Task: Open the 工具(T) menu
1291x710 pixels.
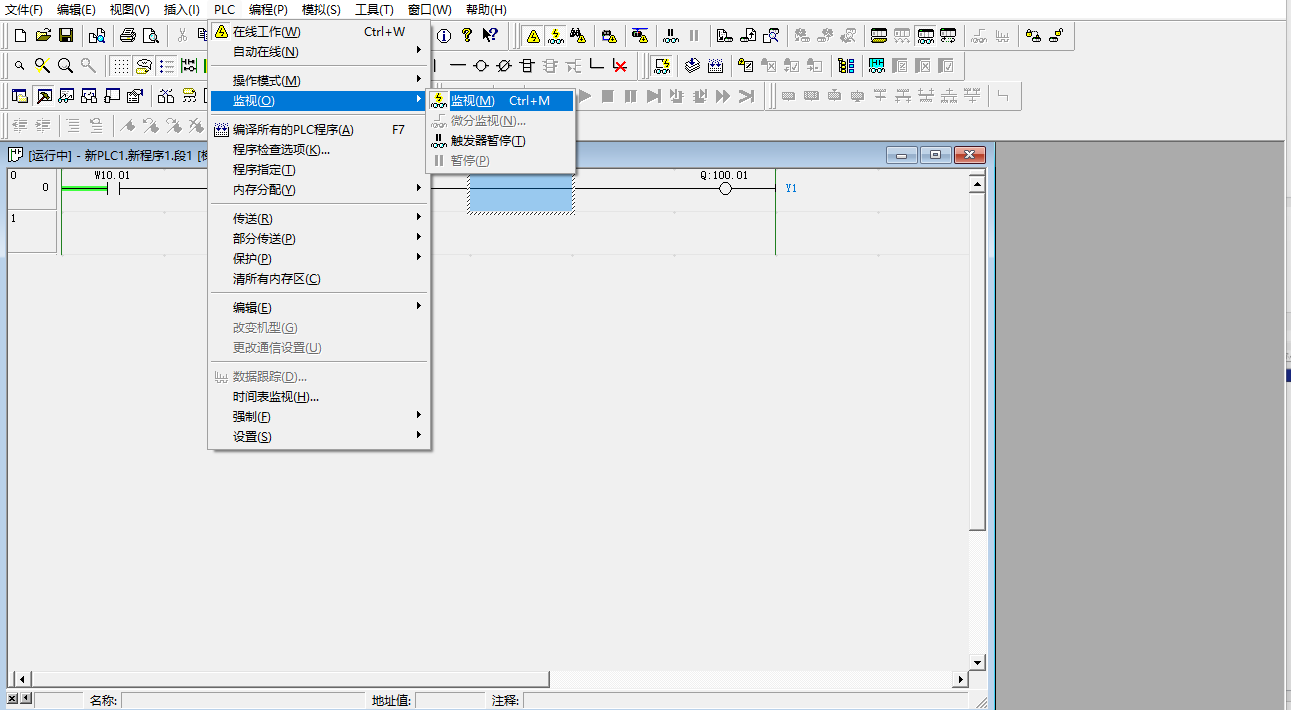Action: tap(374, 10)
